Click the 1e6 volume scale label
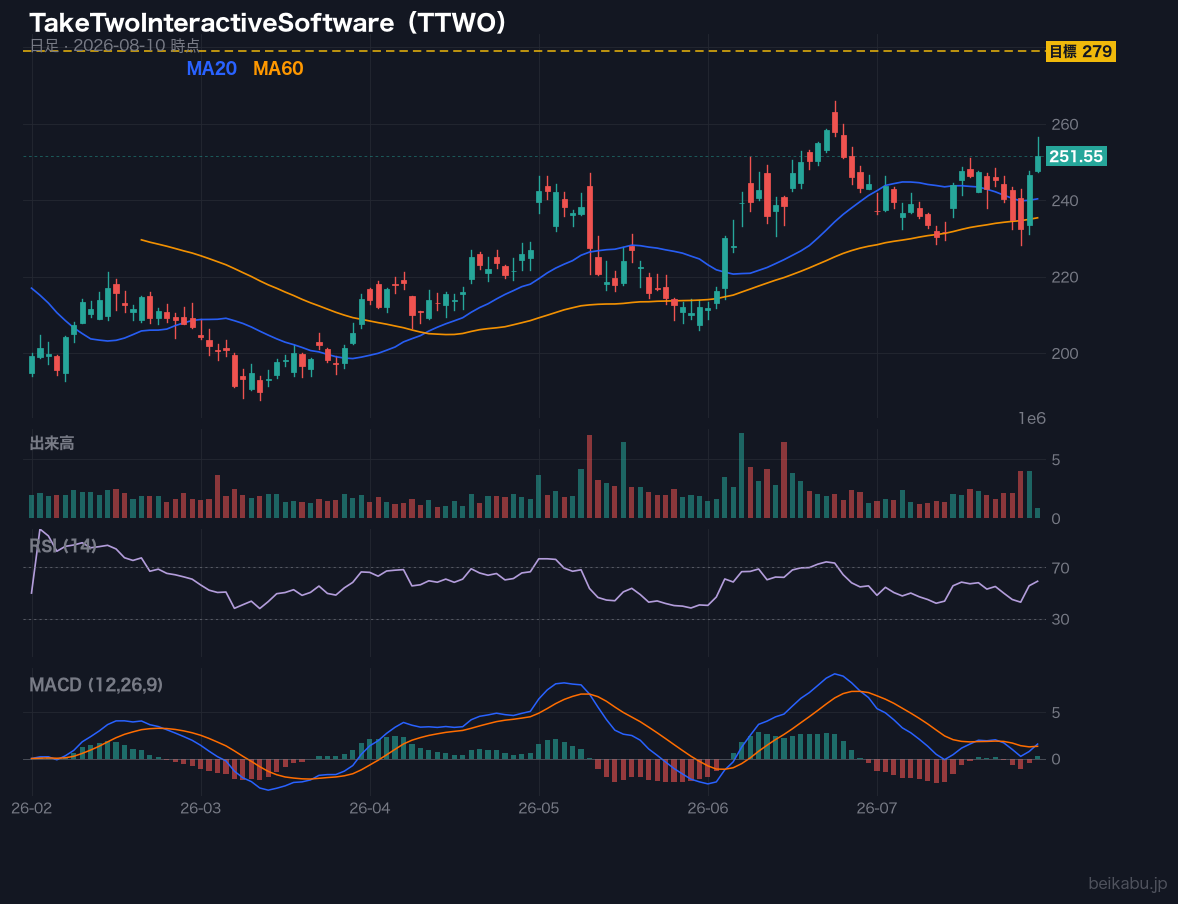1178x904 pixels. click(x=1032, y=419)
